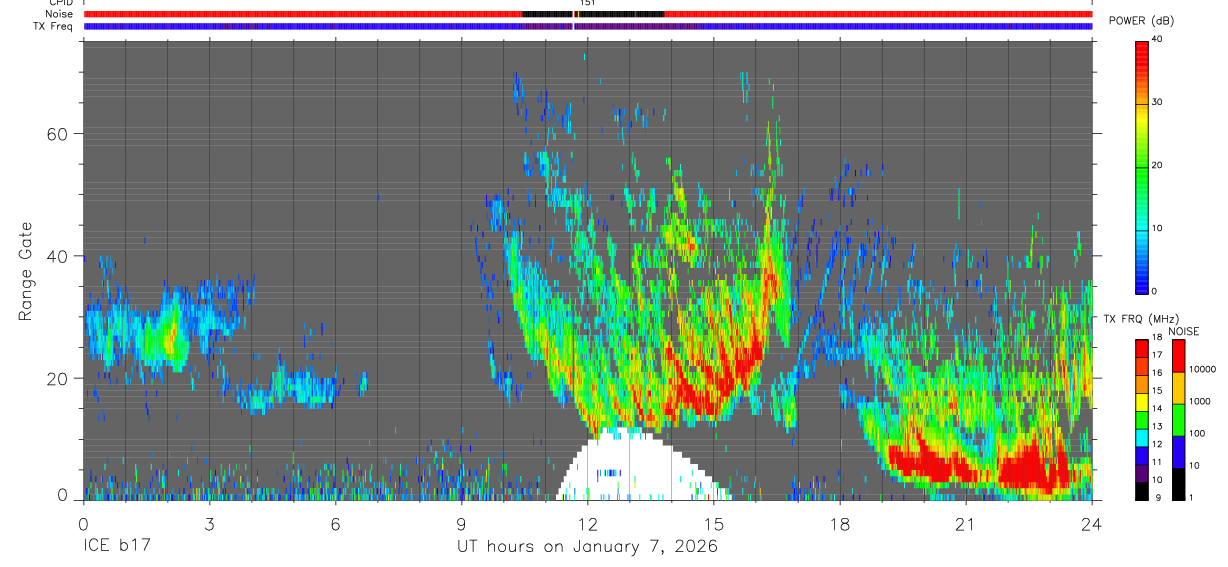Click the 3 tick on UT hours axis
1228x567 pixels.
210,523
